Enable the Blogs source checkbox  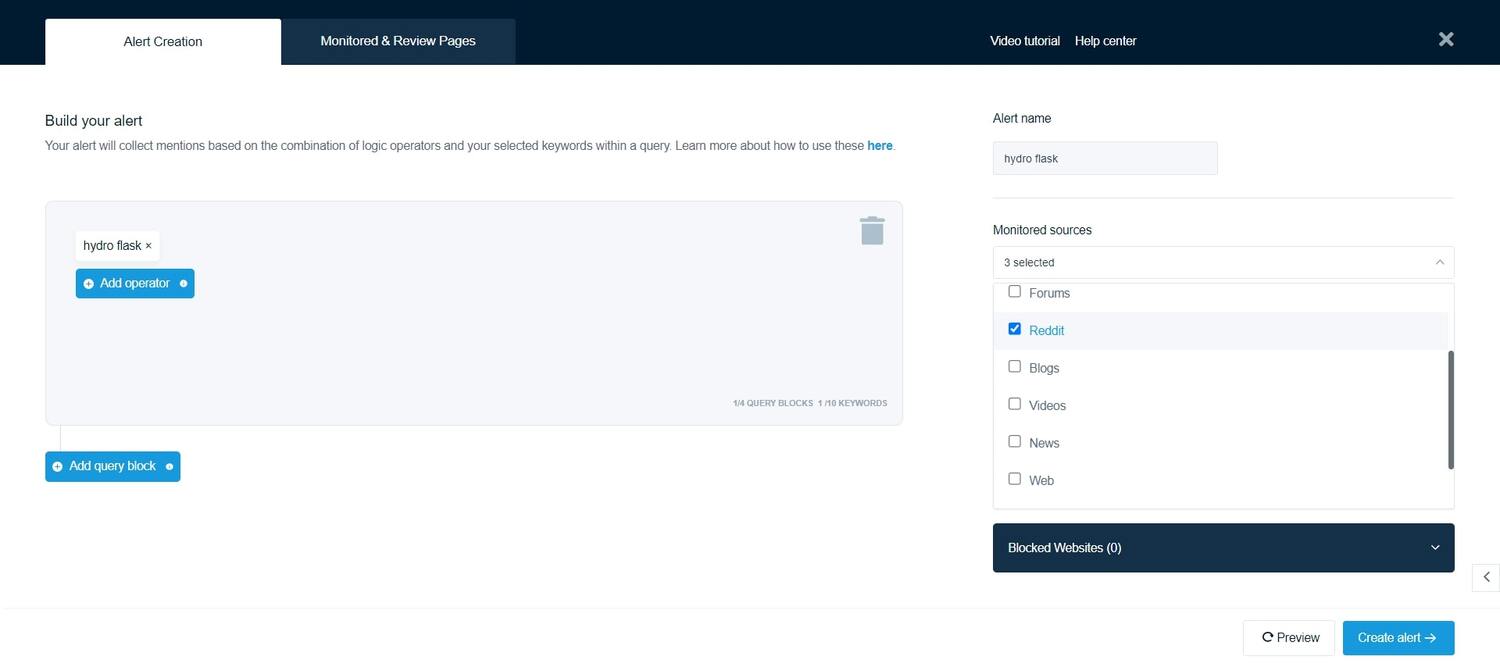pos(1014,366)
